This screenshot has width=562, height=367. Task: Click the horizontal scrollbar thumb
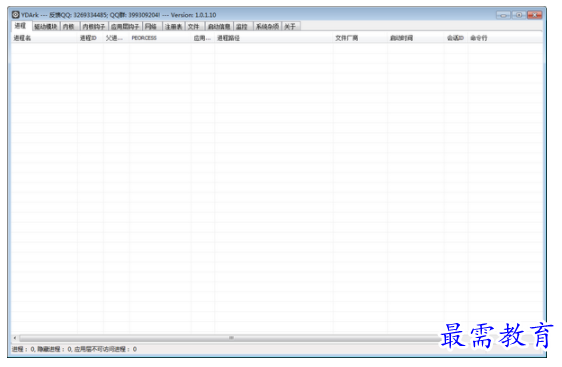click(x=231, y=338)
